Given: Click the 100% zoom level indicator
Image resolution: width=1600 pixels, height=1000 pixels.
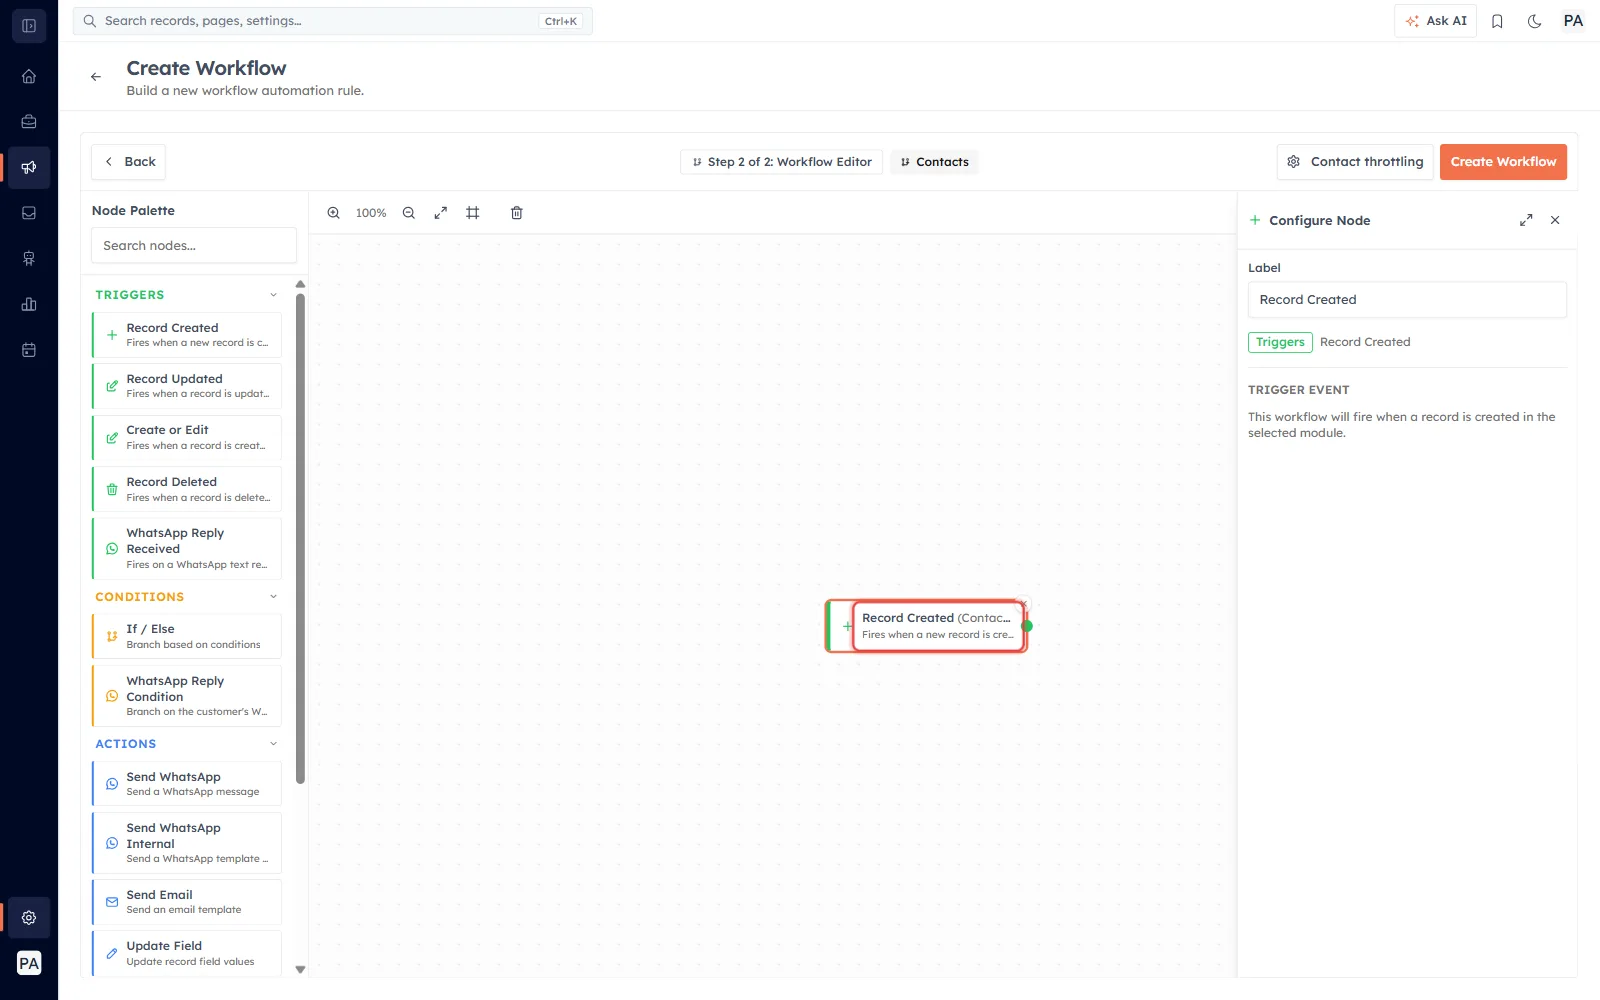Looking at the screenshot, I should point(371,213).
